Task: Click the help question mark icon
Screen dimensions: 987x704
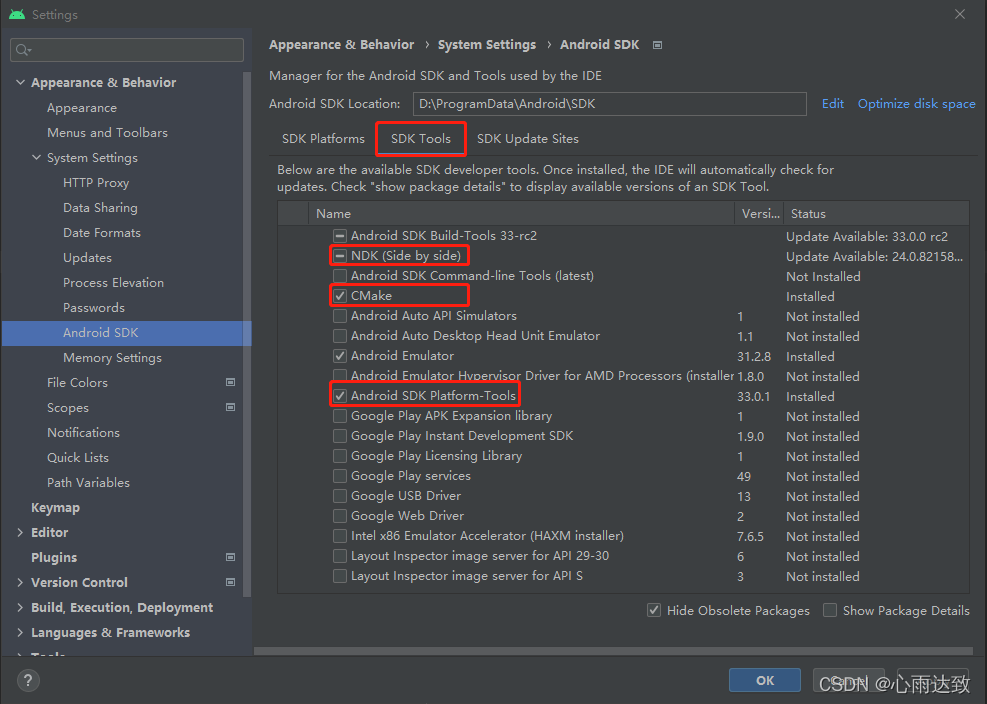Action: point(28,680)
